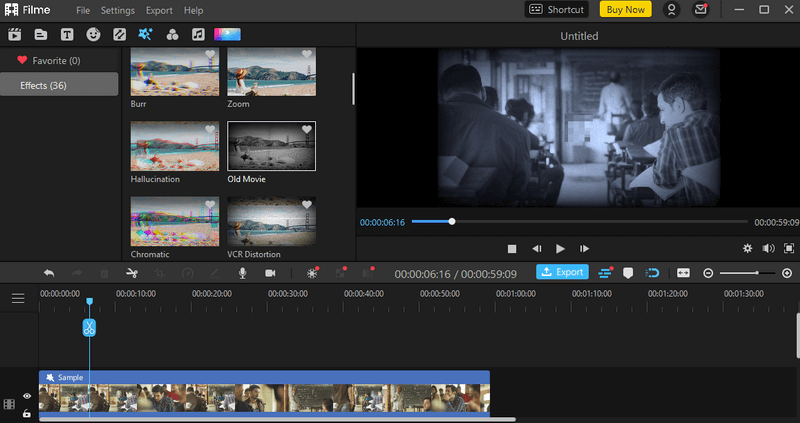Select the VCR Distortion effect thumbnail
The width and height of the screenshot is (800, 423).
271,221
